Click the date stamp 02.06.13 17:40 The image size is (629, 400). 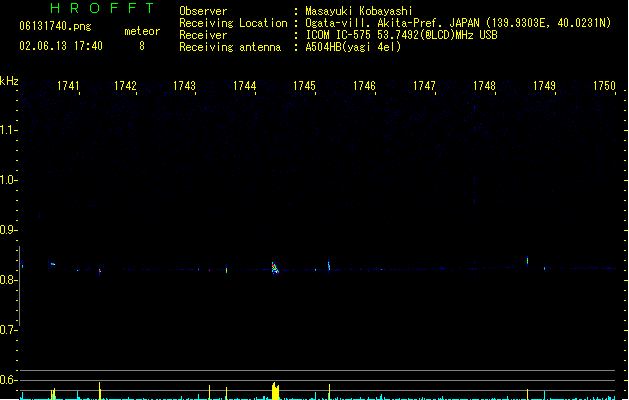[x=61, y=46]
